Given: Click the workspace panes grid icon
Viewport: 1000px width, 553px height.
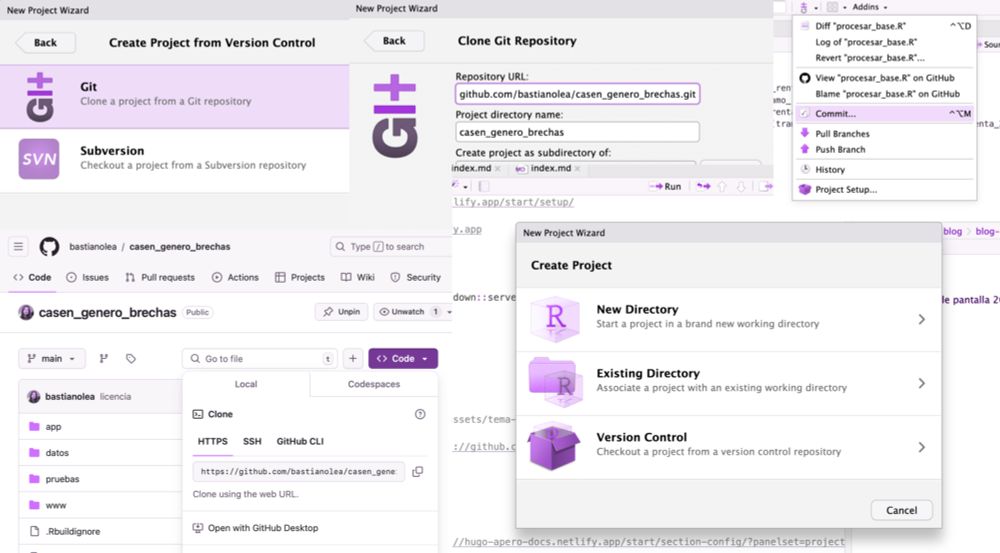Looking at the screenshot, I should (832, 7).
